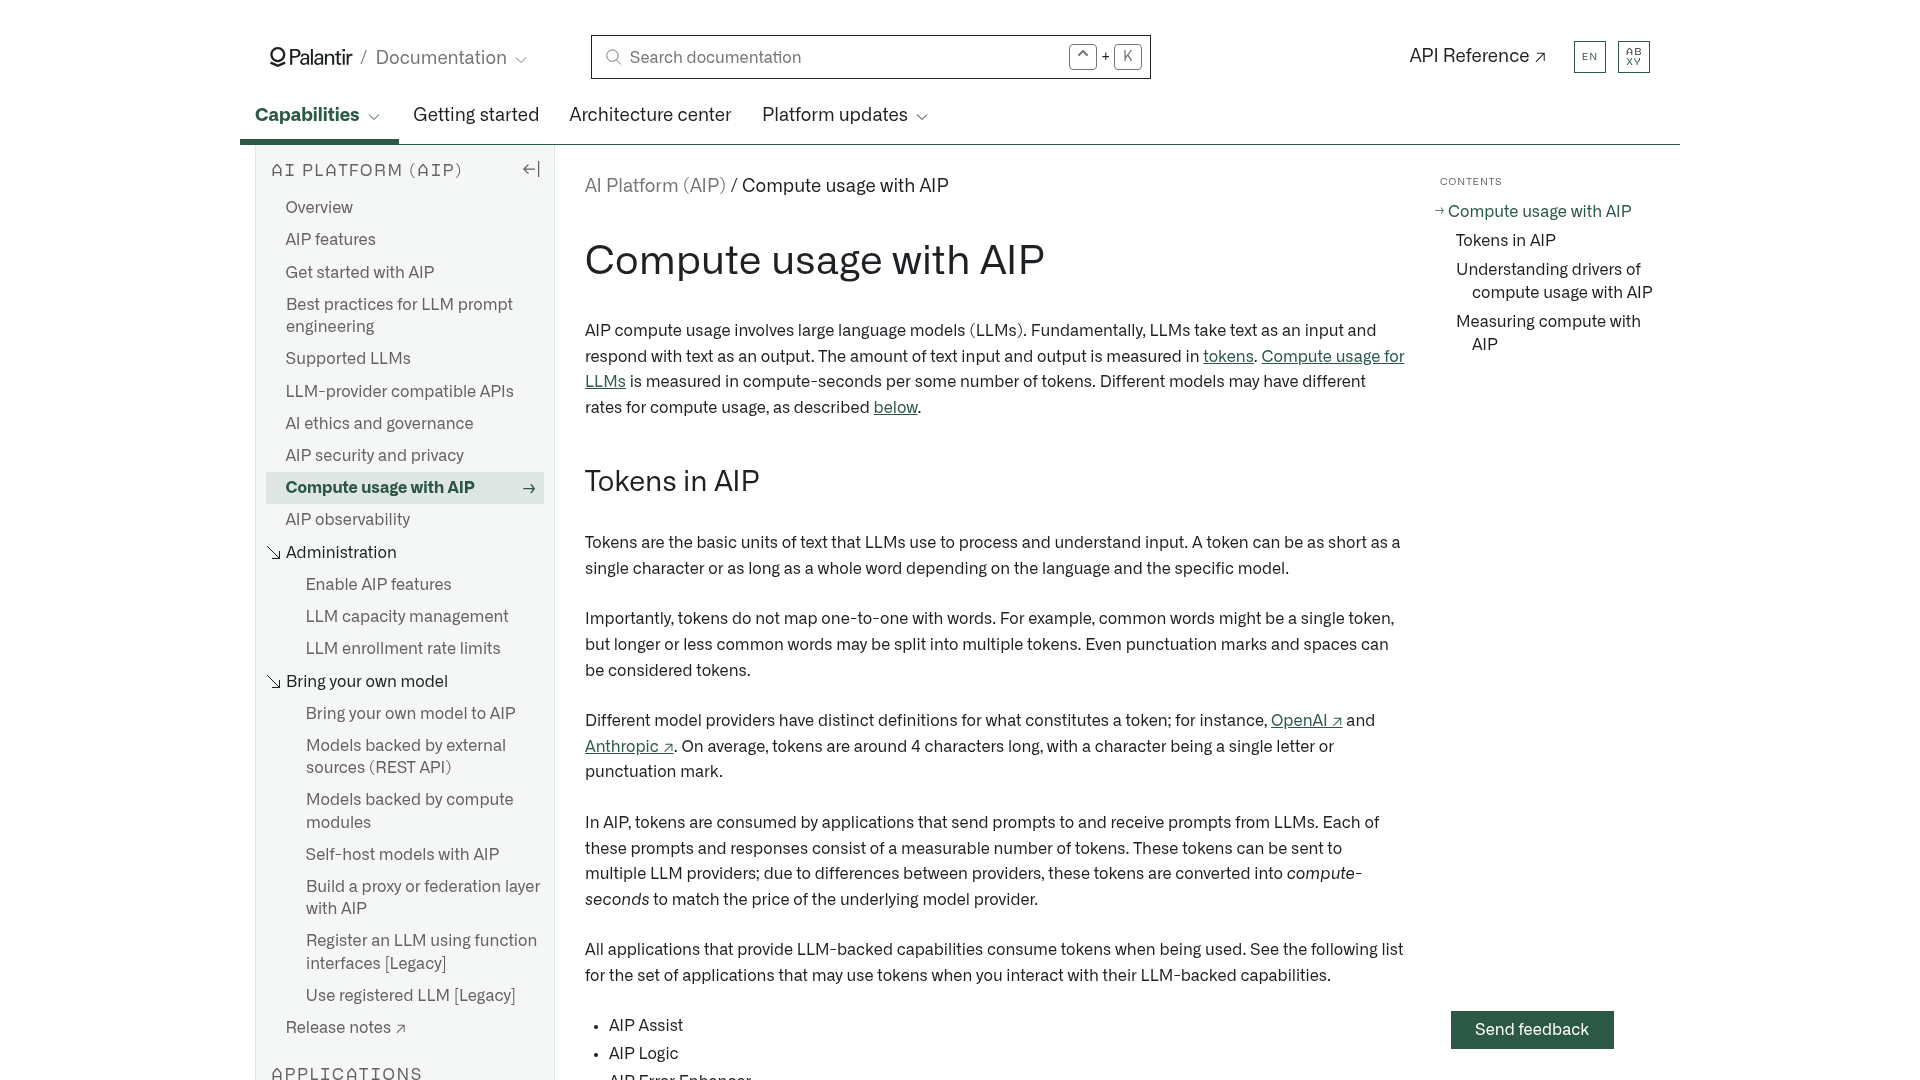Viewport: 1920px width, 1080px height.
Task: Select LLM capacity management
Action: (407, 616)
